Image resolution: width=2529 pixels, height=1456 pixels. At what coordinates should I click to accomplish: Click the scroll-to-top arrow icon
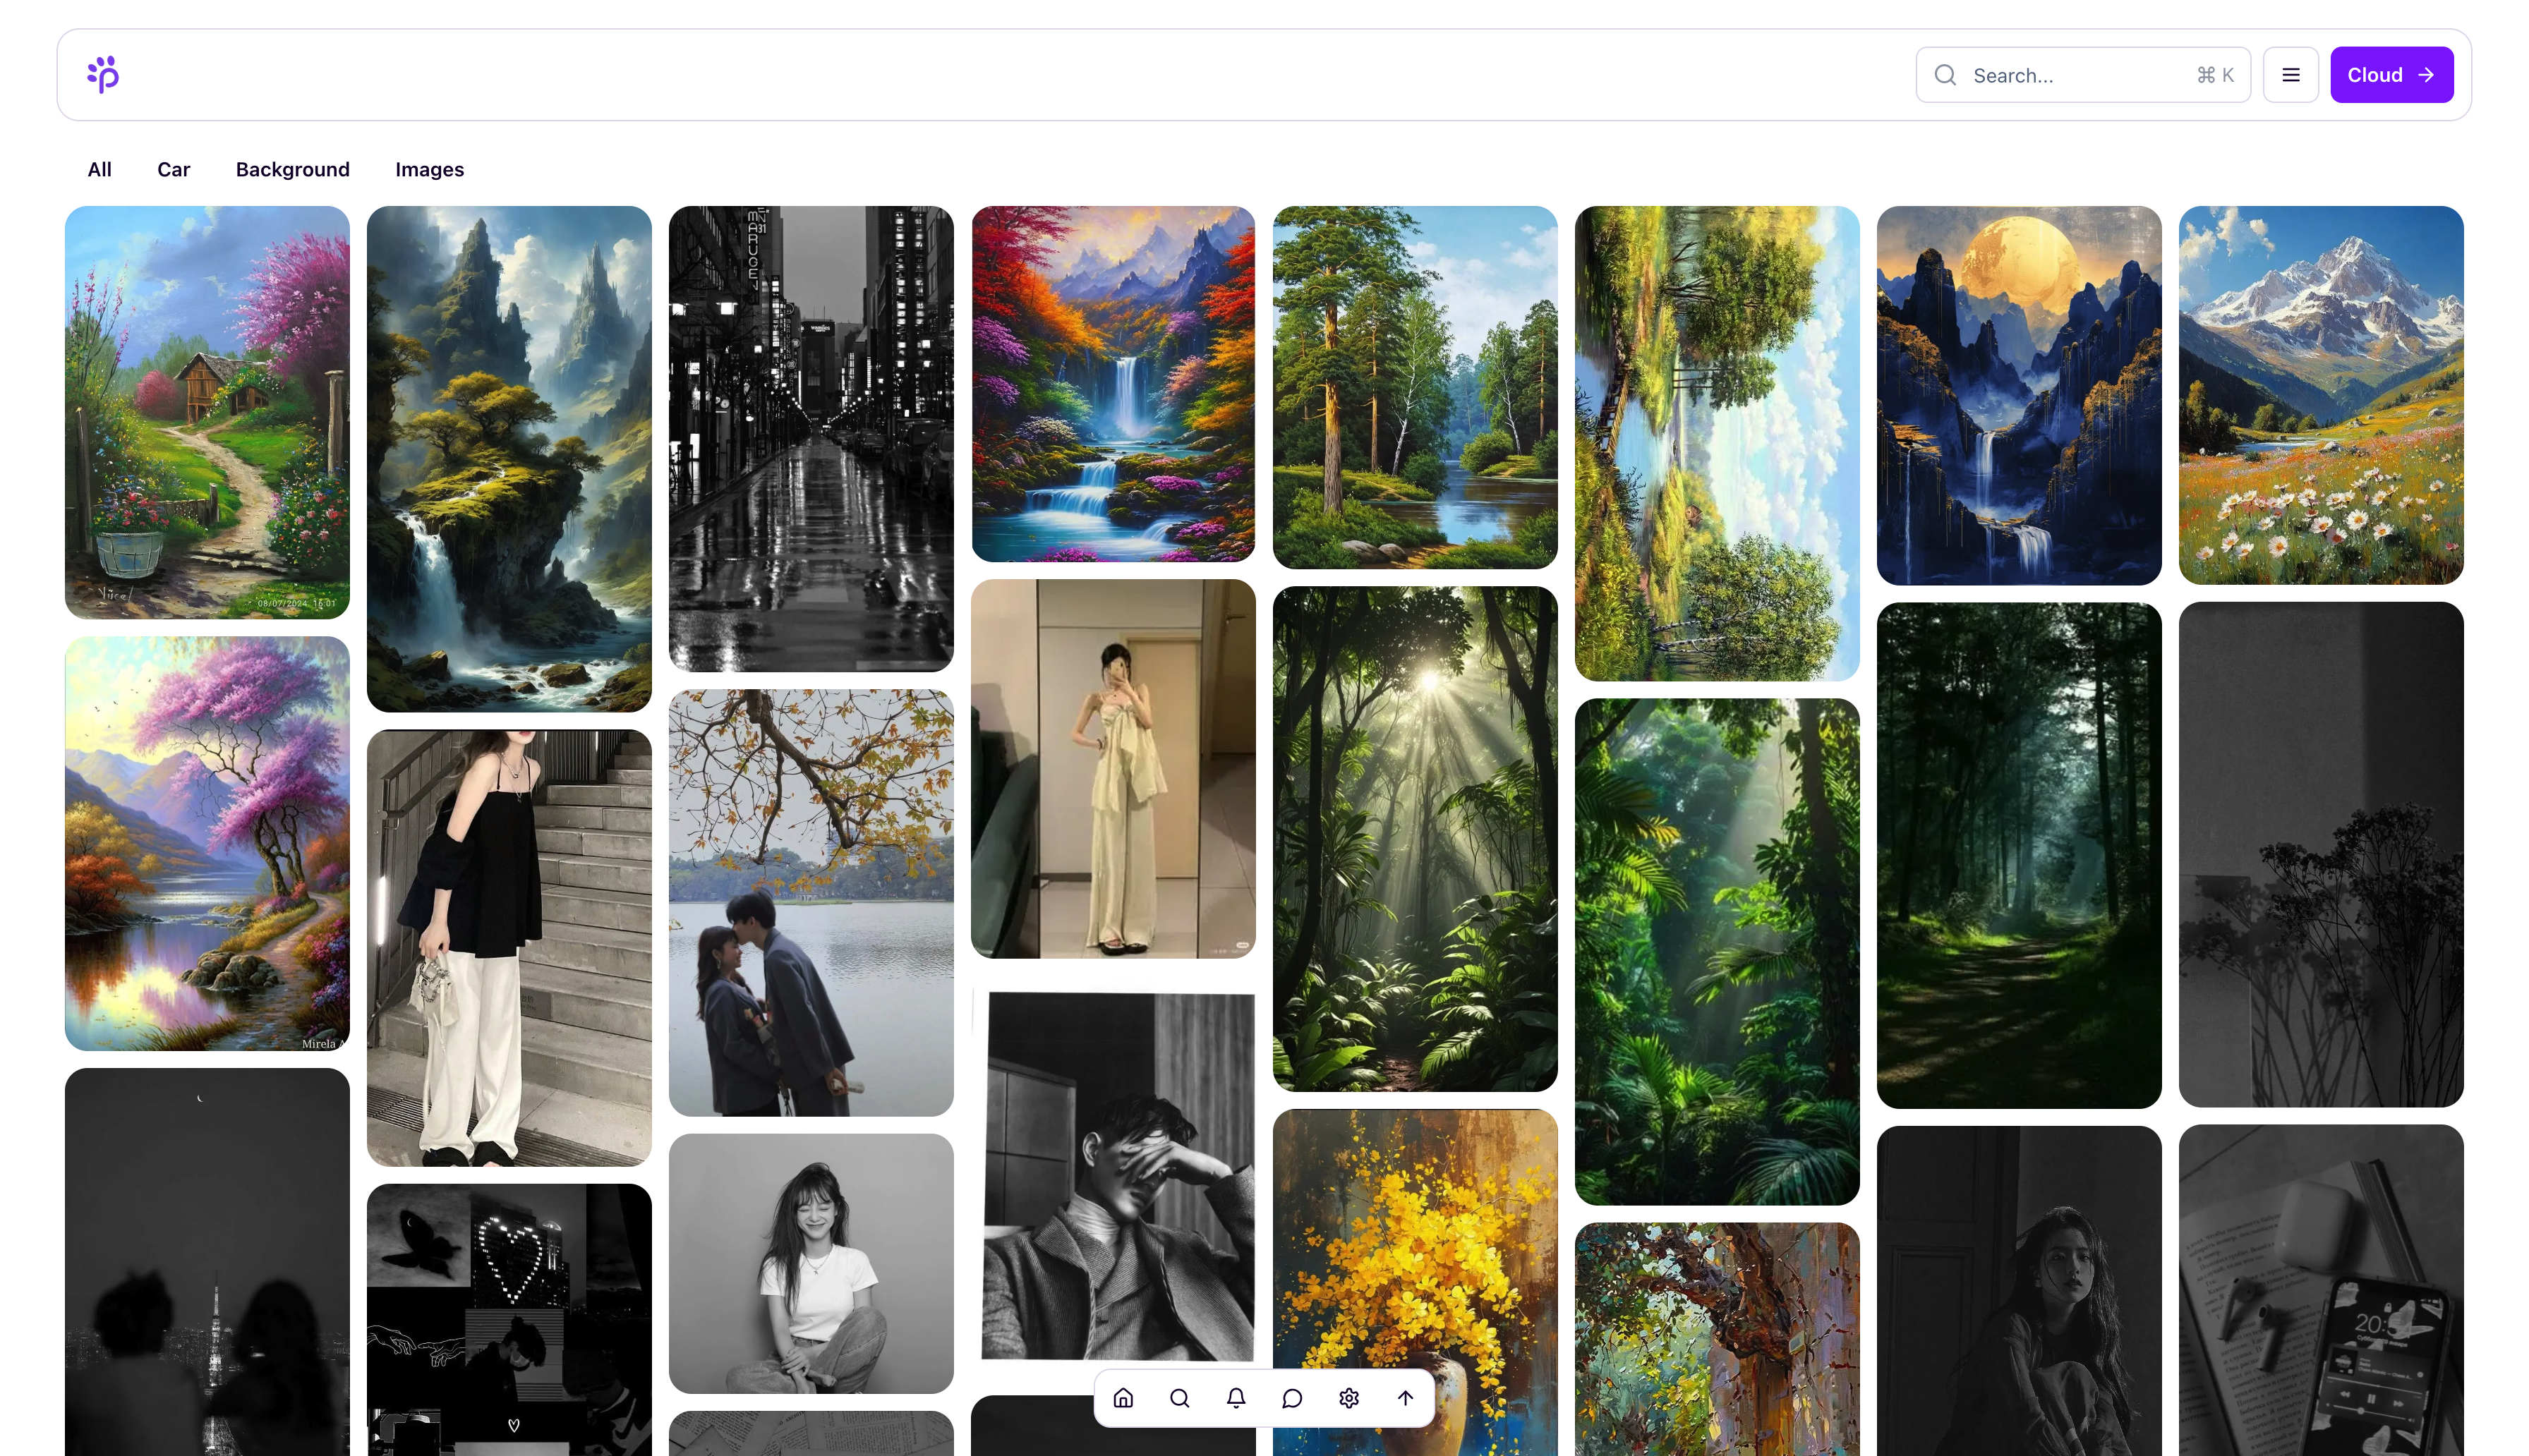pos(1405,1398)
